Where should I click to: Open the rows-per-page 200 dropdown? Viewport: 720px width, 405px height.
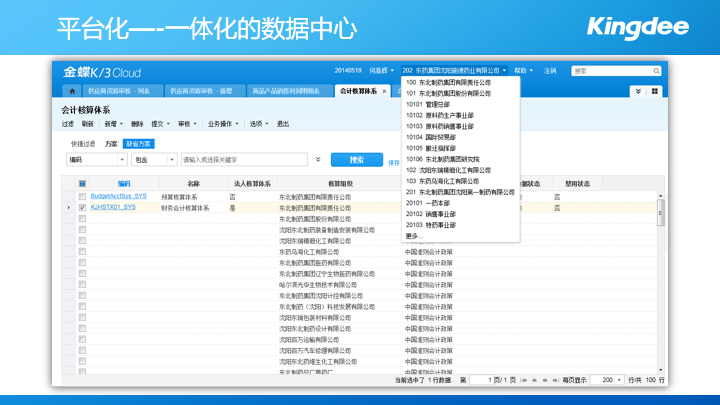[x=619, y=380]
